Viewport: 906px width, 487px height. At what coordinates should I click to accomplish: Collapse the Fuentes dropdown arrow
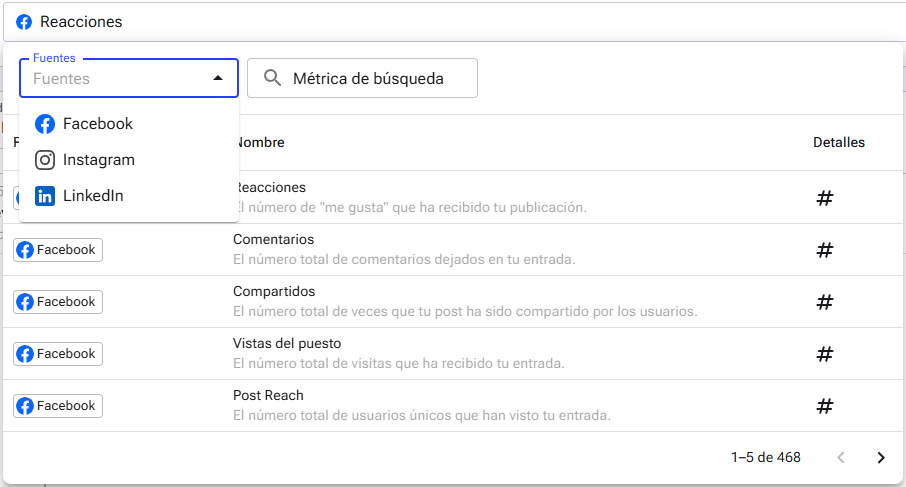(218, 78)
